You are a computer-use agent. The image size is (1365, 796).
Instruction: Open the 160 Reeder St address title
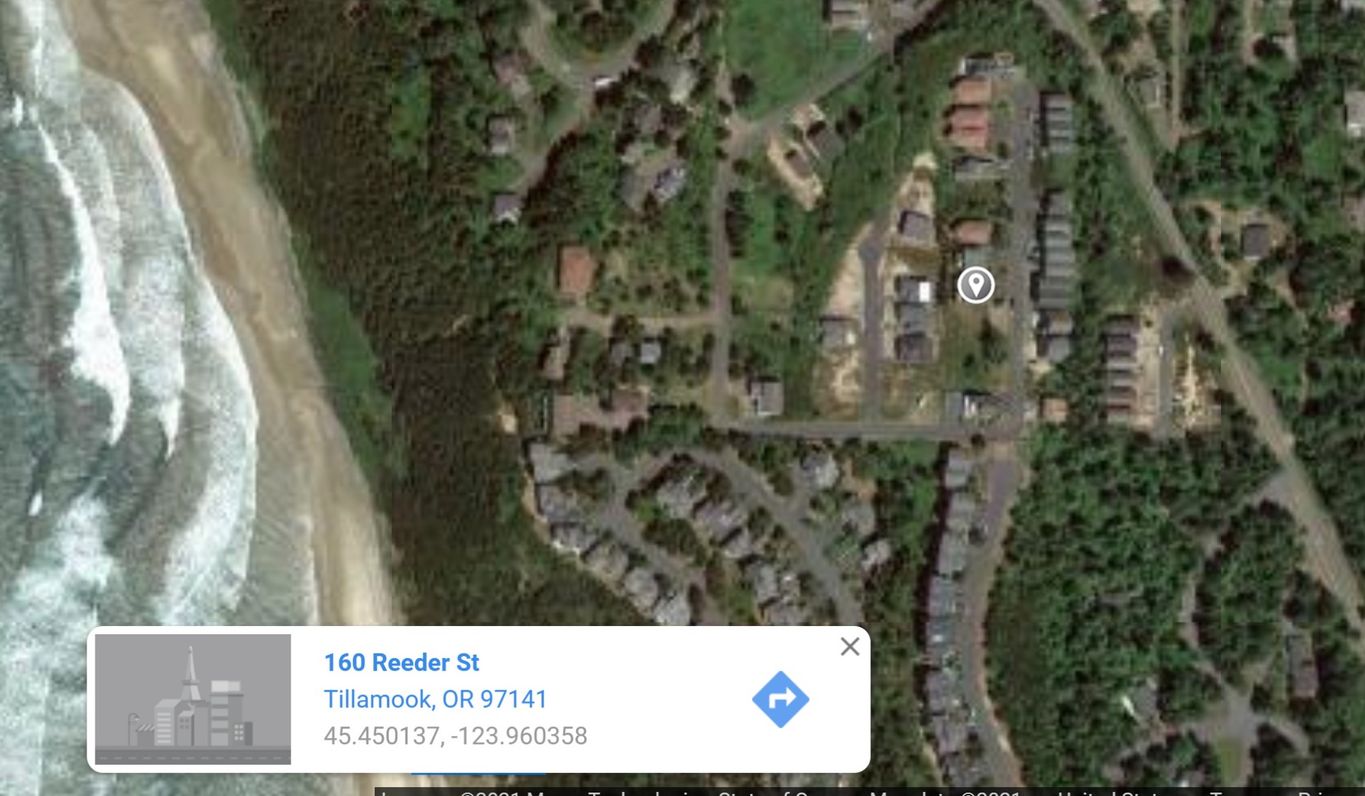[401, 662]
